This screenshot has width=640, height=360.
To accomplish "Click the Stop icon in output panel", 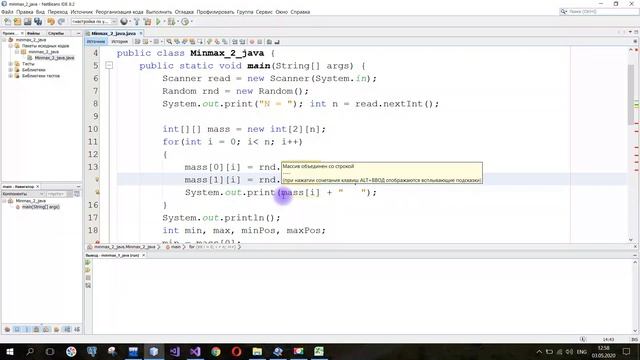I will (88, 278).
